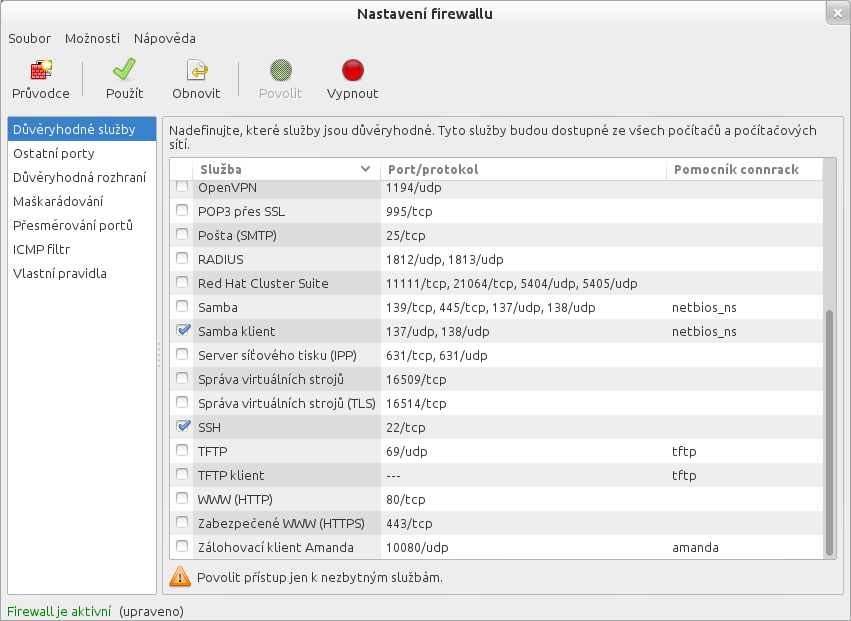Select the Zabezpečené WWW (HTTPS) row
The image size is (851, 621).
click(x=280, y=523)
